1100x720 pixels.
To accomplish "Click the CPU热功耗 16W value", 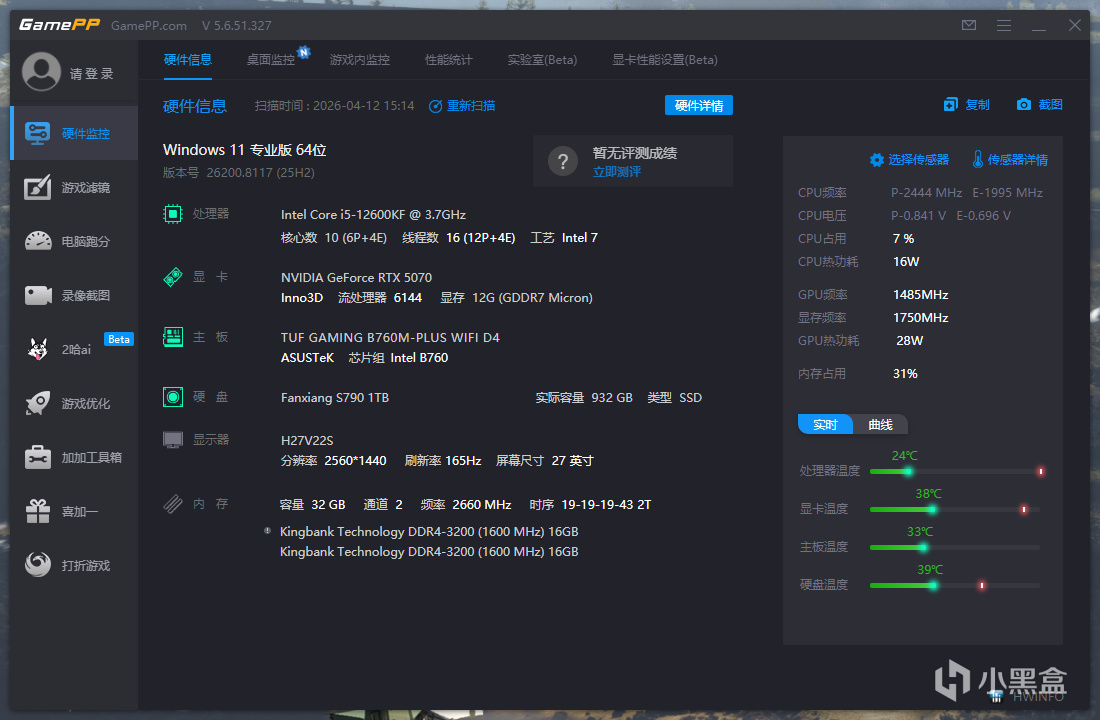I will [x=906, y=262].
